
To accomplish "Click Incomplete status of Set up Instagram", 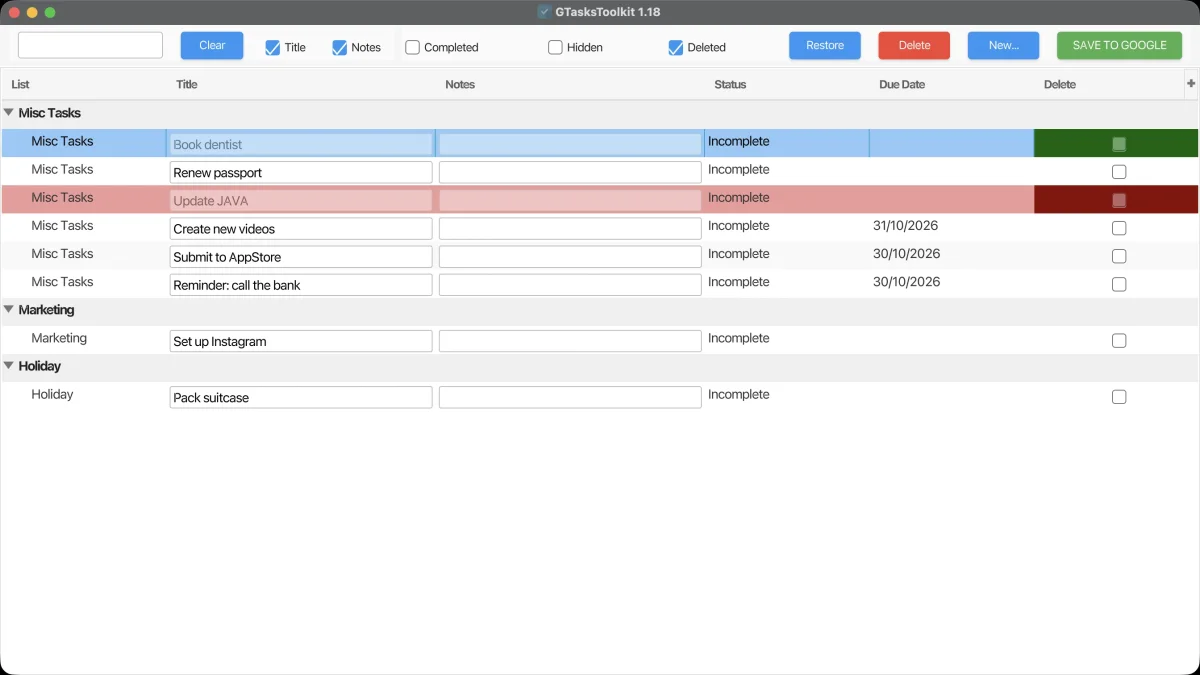I will pos(739,339).
